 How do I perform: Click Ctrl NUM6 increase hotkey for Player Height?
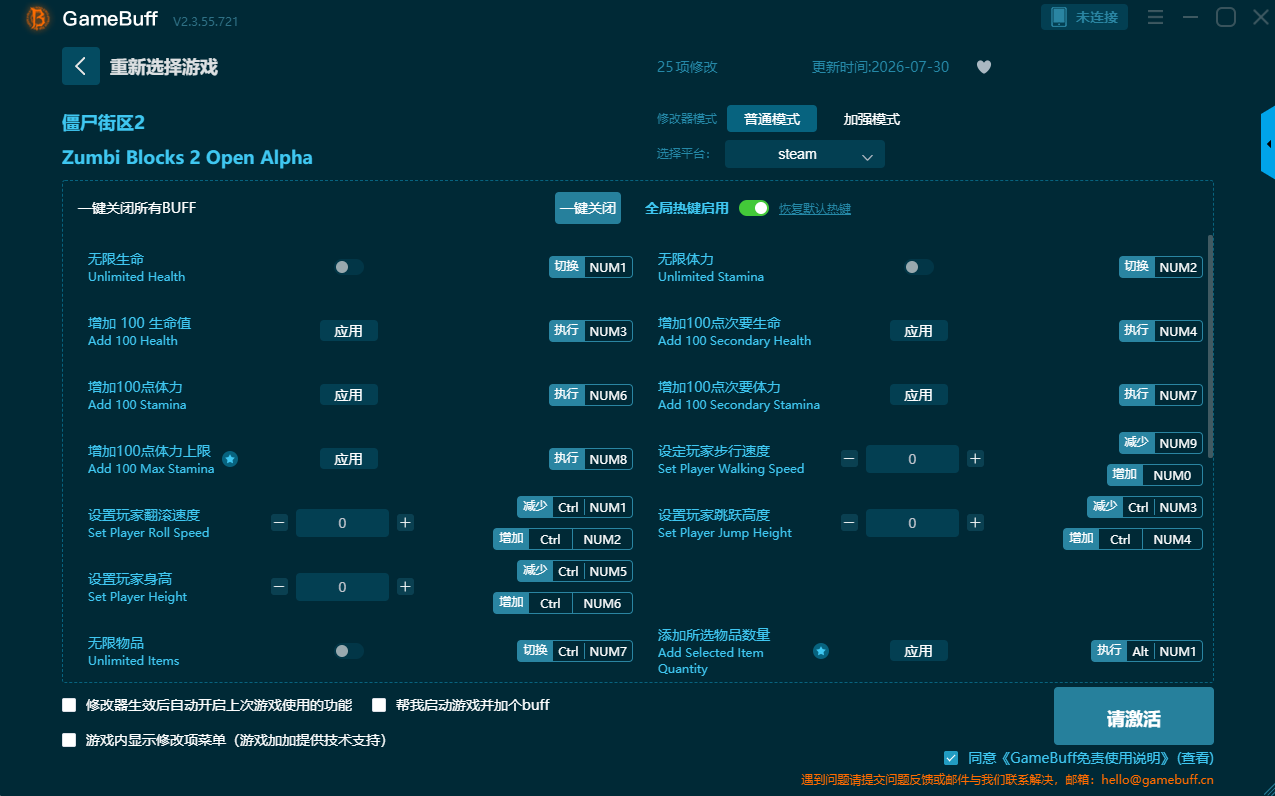(563, 603)
